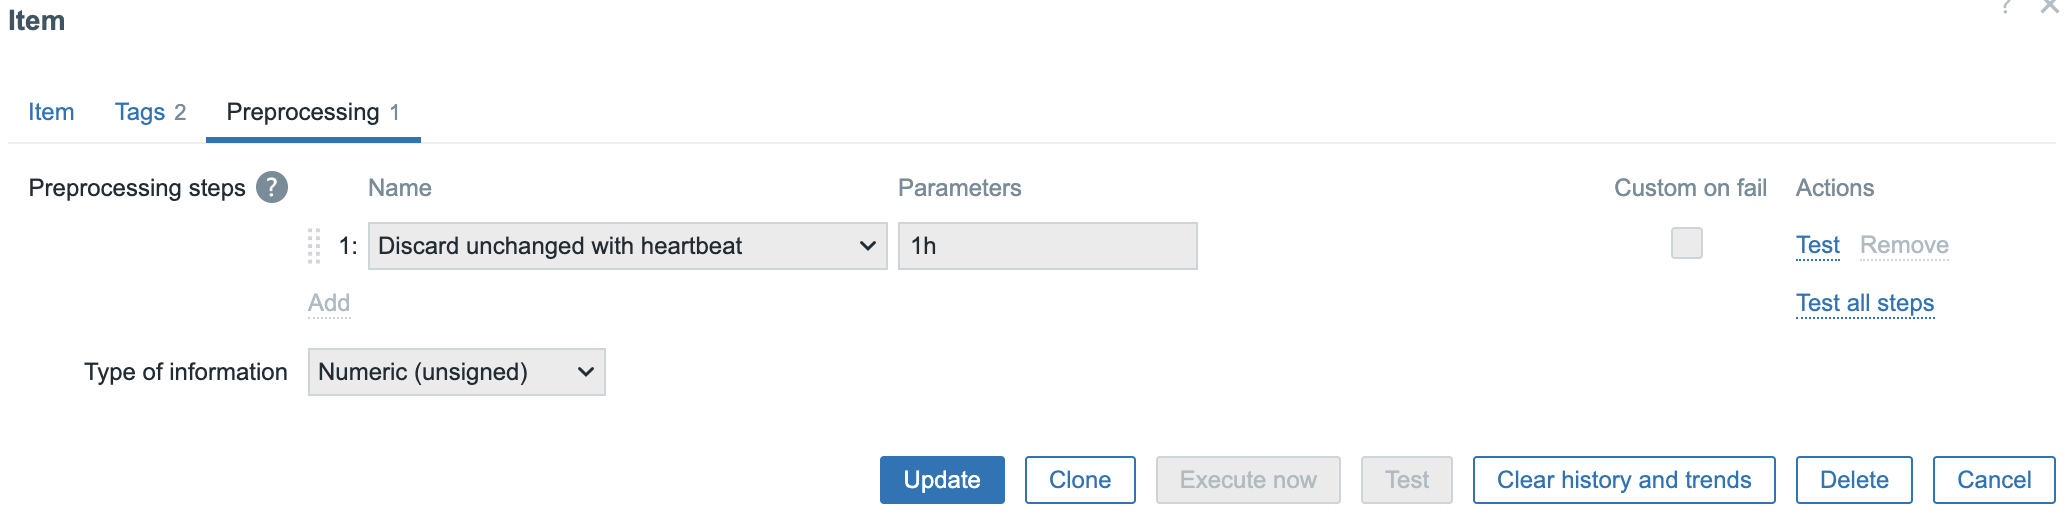Switch to the Item tab
The width and height of the screenshot is (2066, 520).
(x=51, y=112)
